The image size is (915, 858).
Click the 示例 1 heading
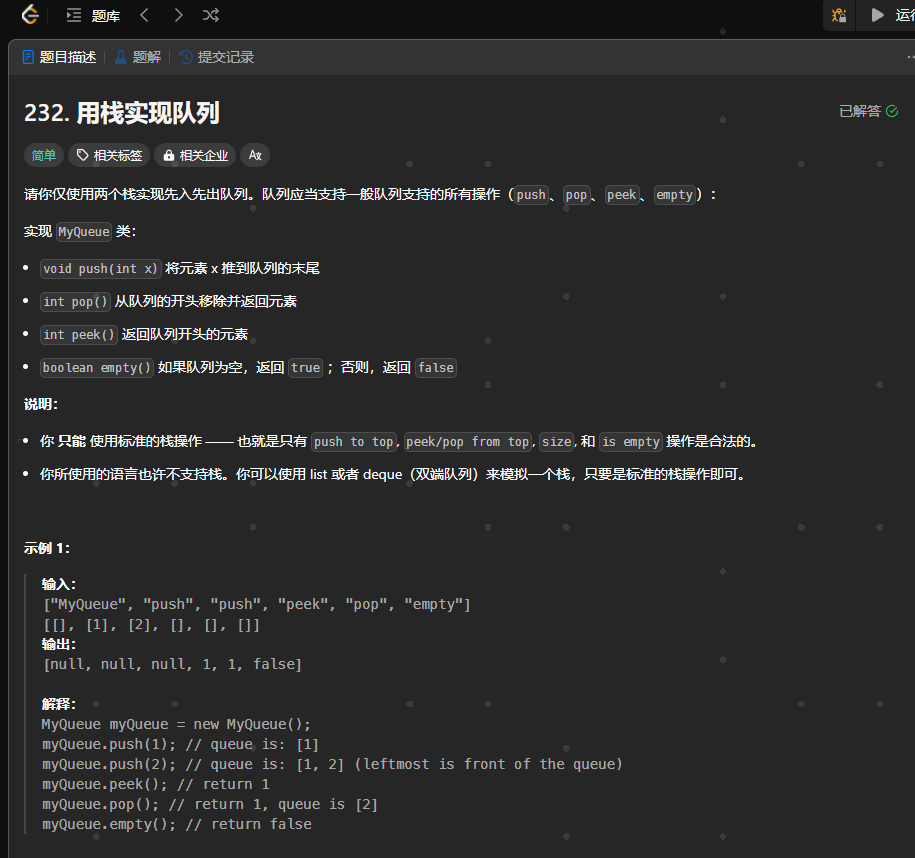click(47, 548)
